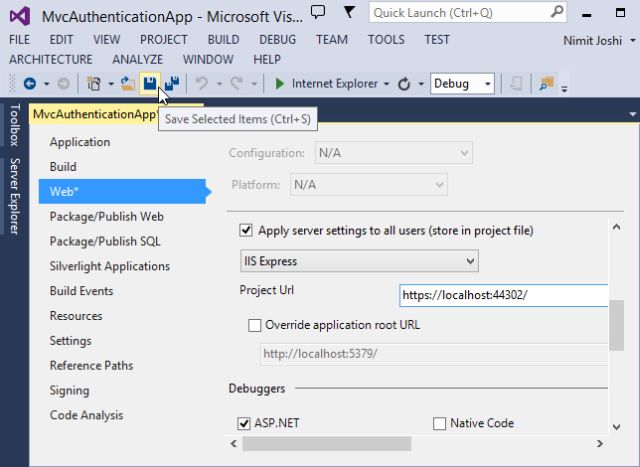The image size is (640, 467).
Task: Click the Find in Files toolbar icon
Action: tap(547, 84)
